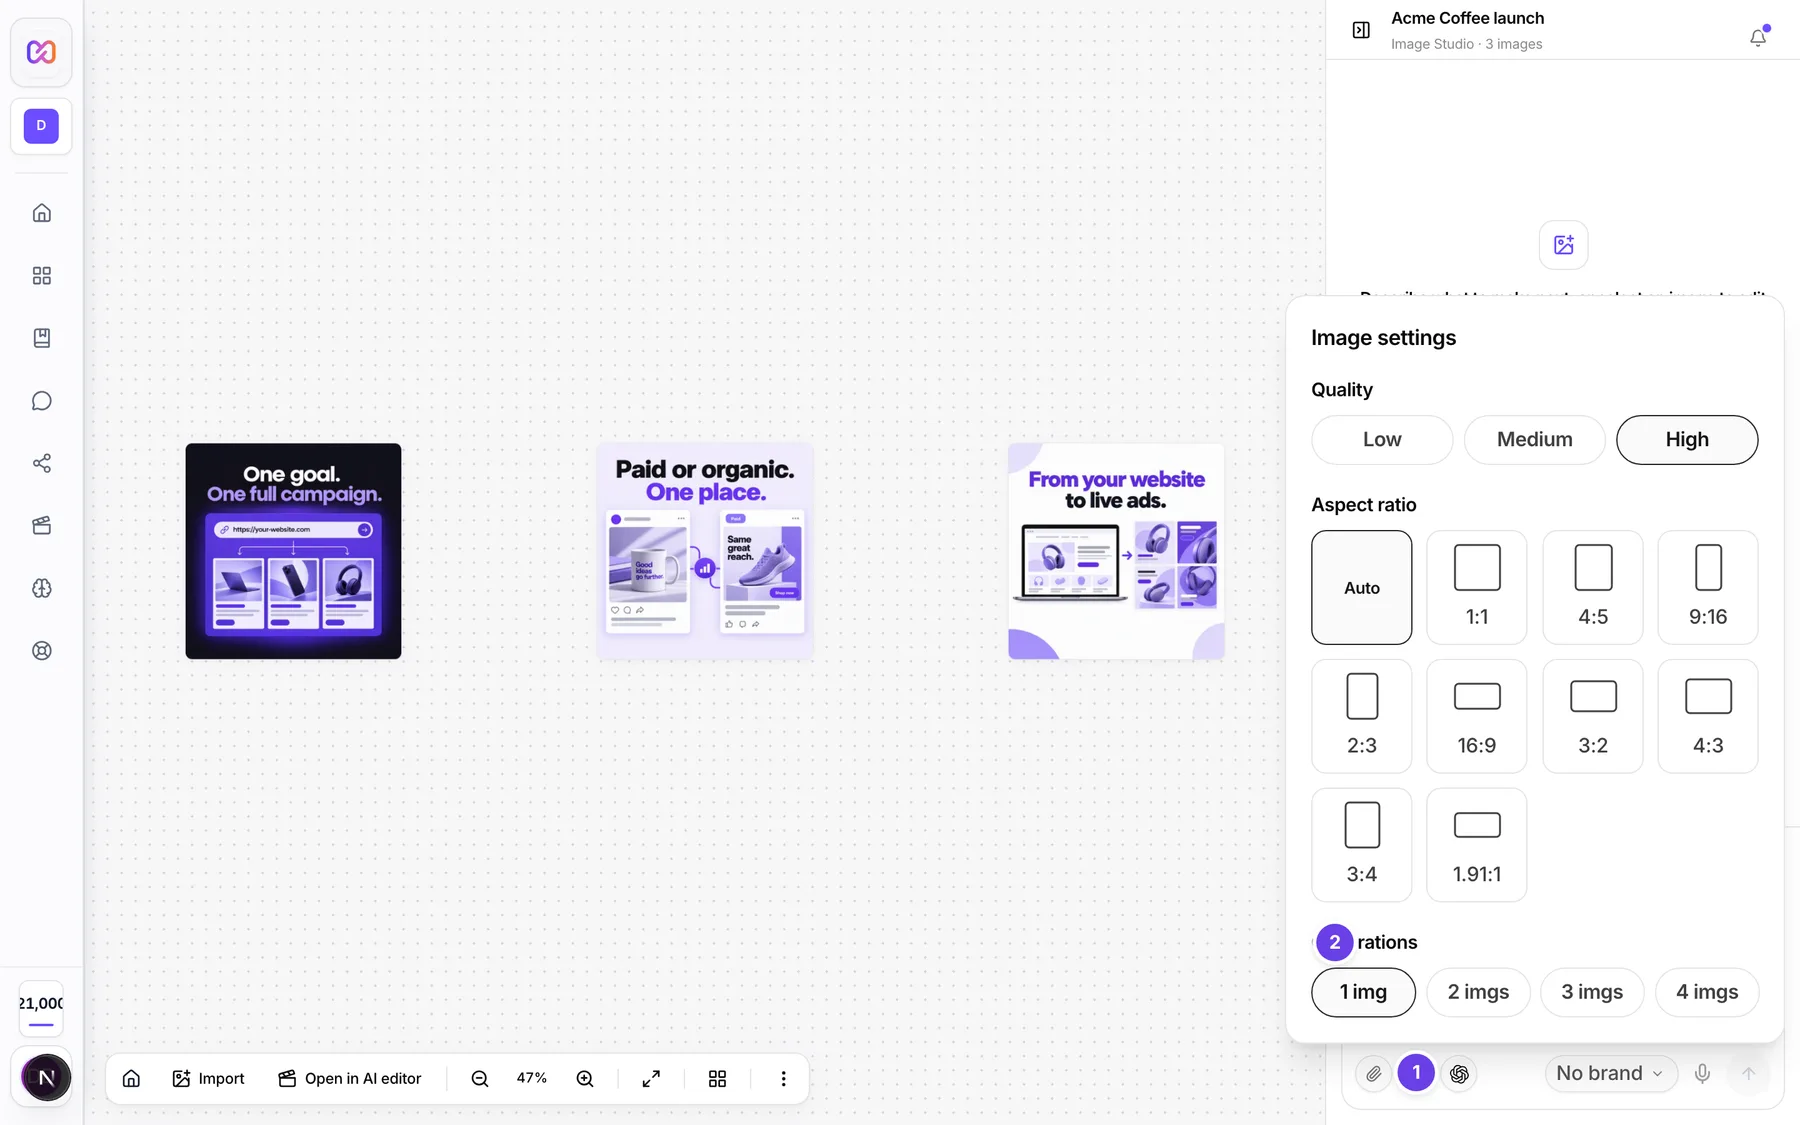Select the From your website image
Image resolution: width=1800 pixels, height=1125 pixels.
coord(1116,551)
